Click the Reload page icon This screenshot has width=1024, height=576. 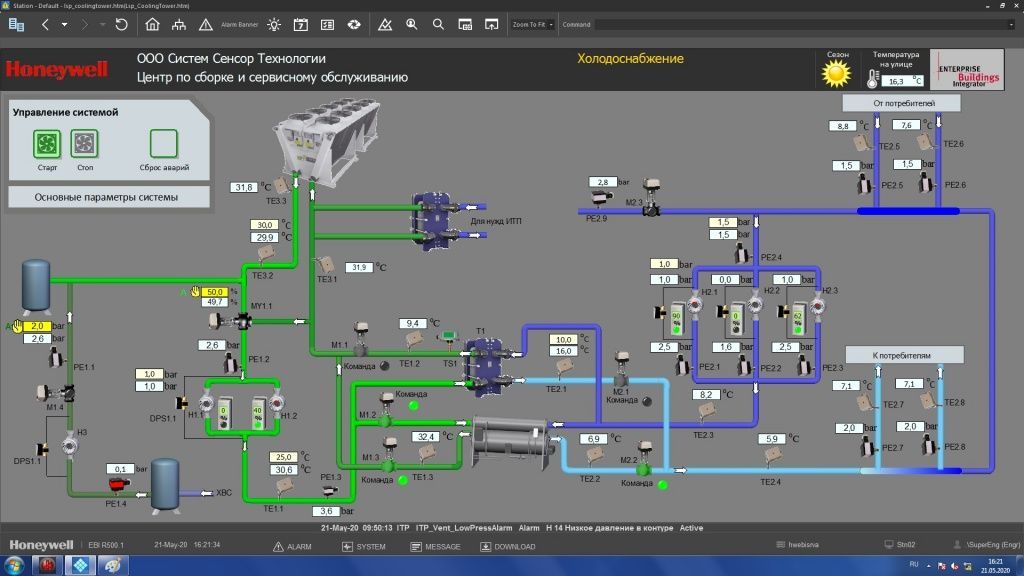point(121,24)
